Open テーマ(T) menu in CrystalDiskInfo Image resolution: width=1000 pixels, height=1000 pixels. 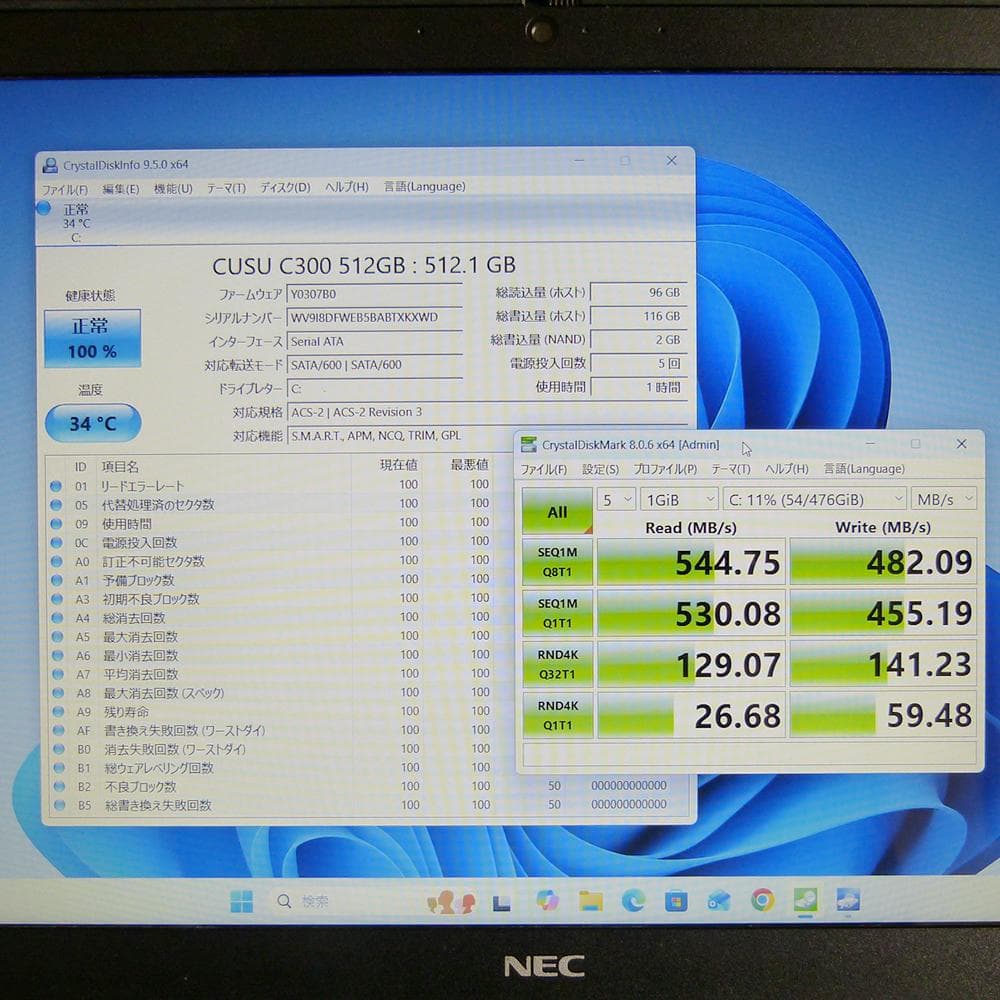[x=226, y=188]
